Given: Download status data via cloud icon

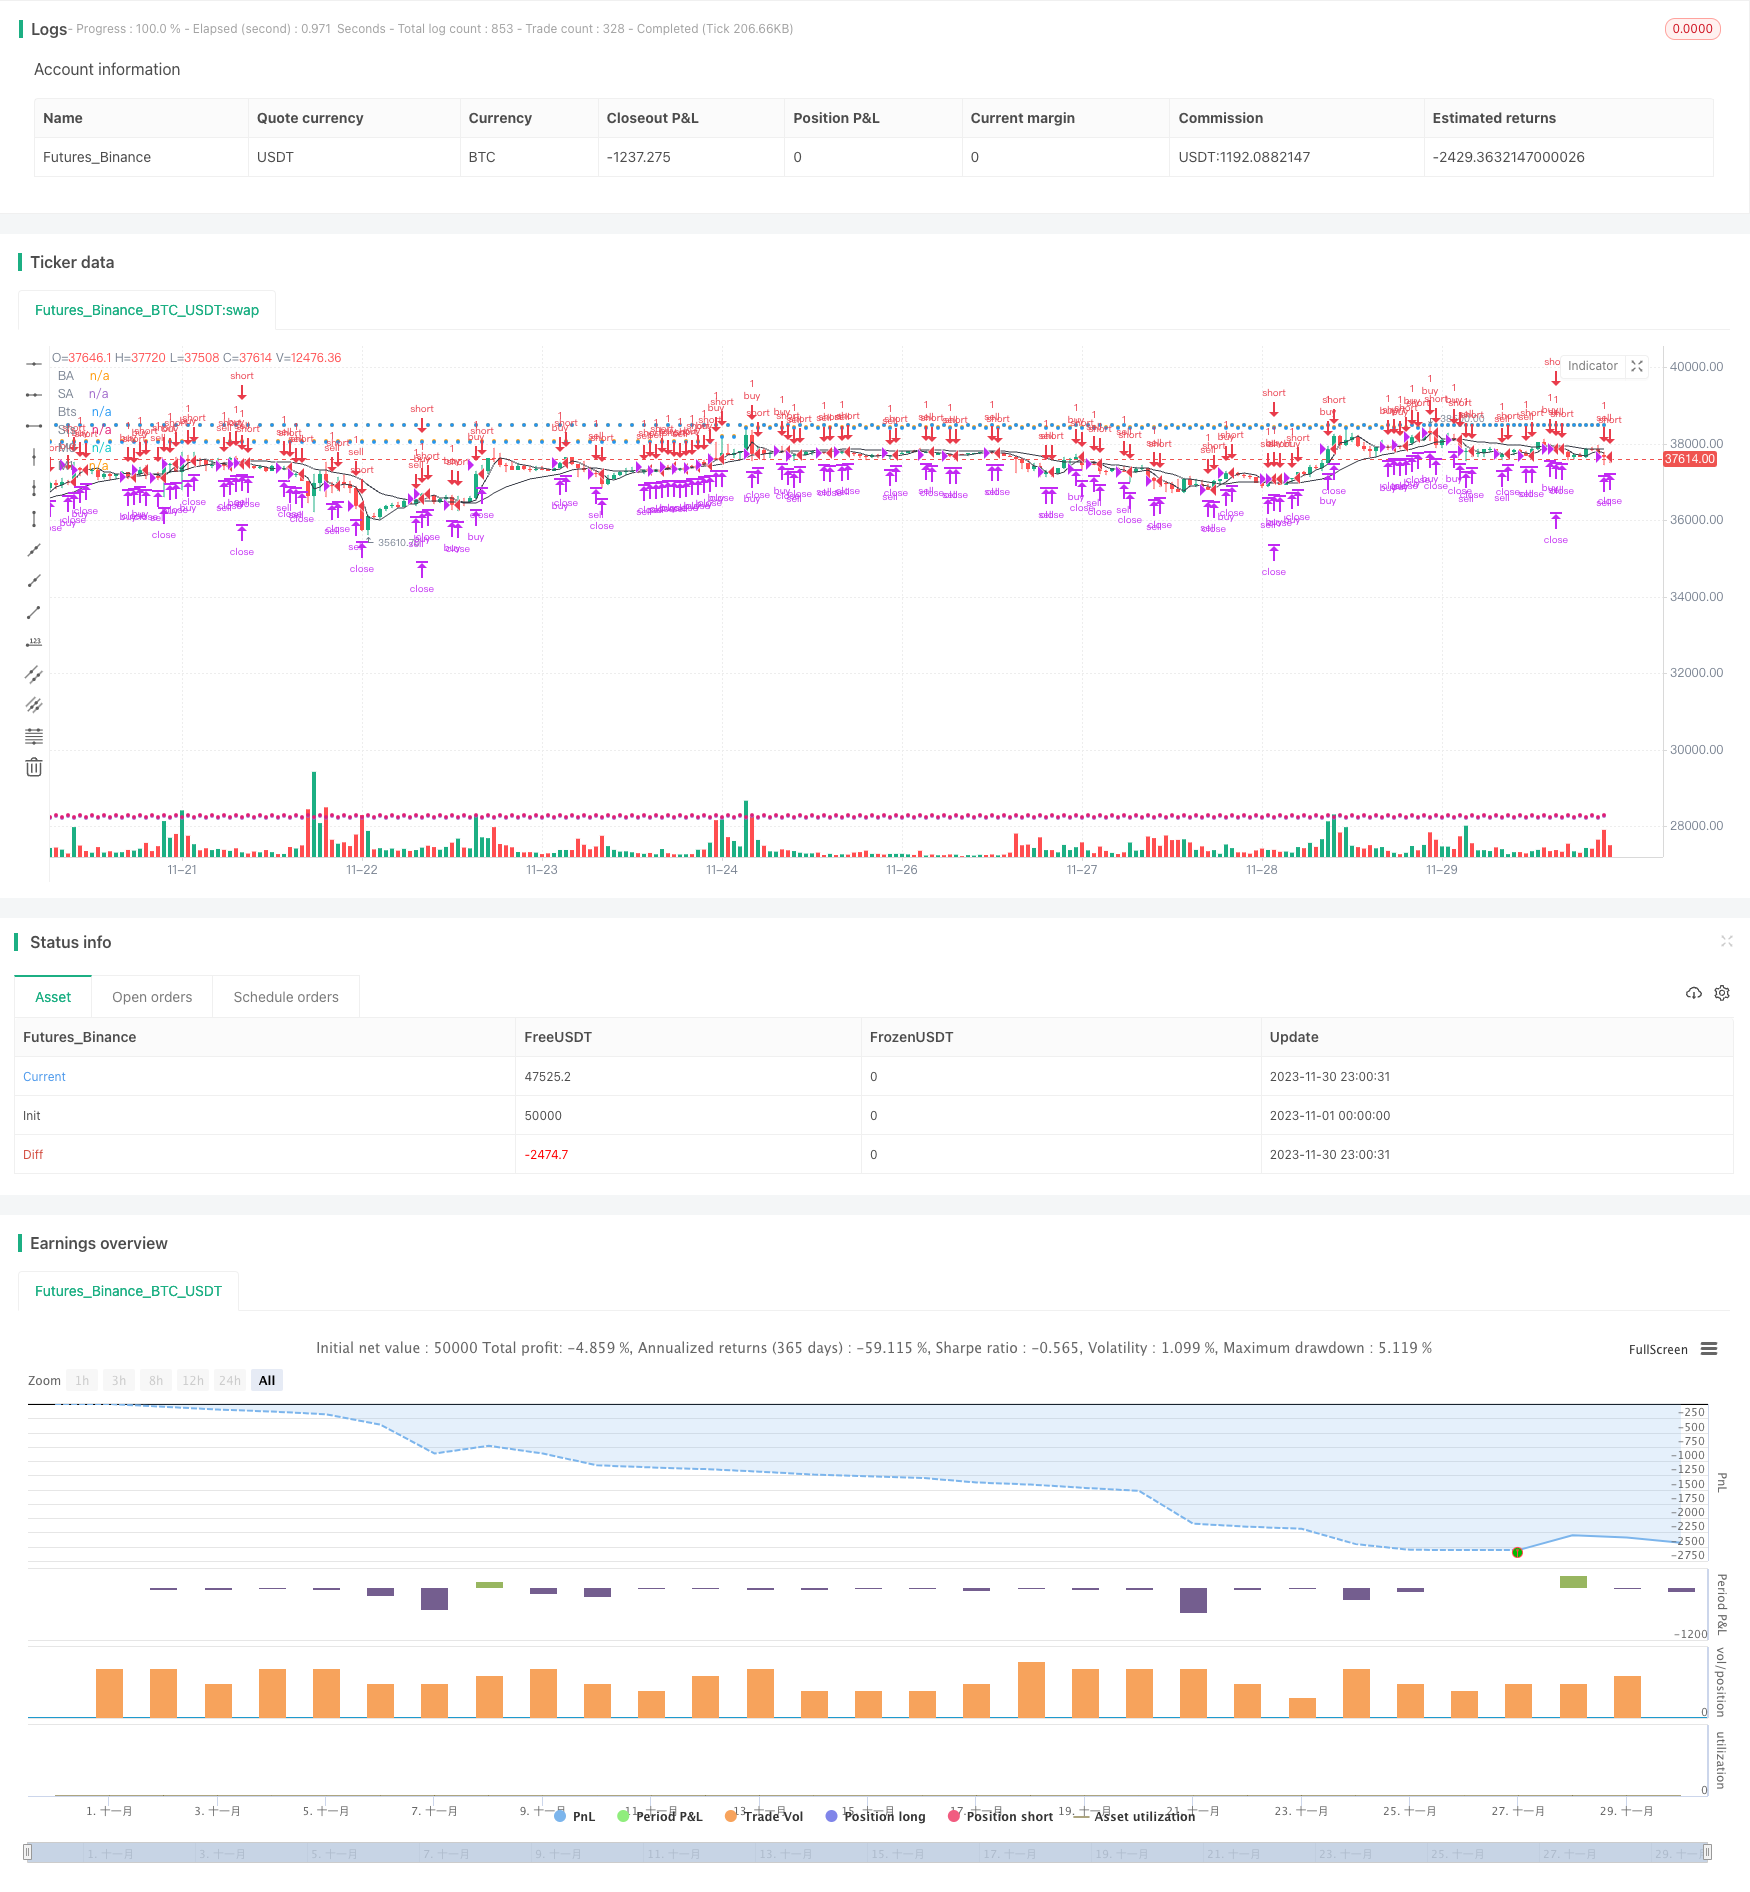Looking at the screenshot, I should coord(1693,993).
